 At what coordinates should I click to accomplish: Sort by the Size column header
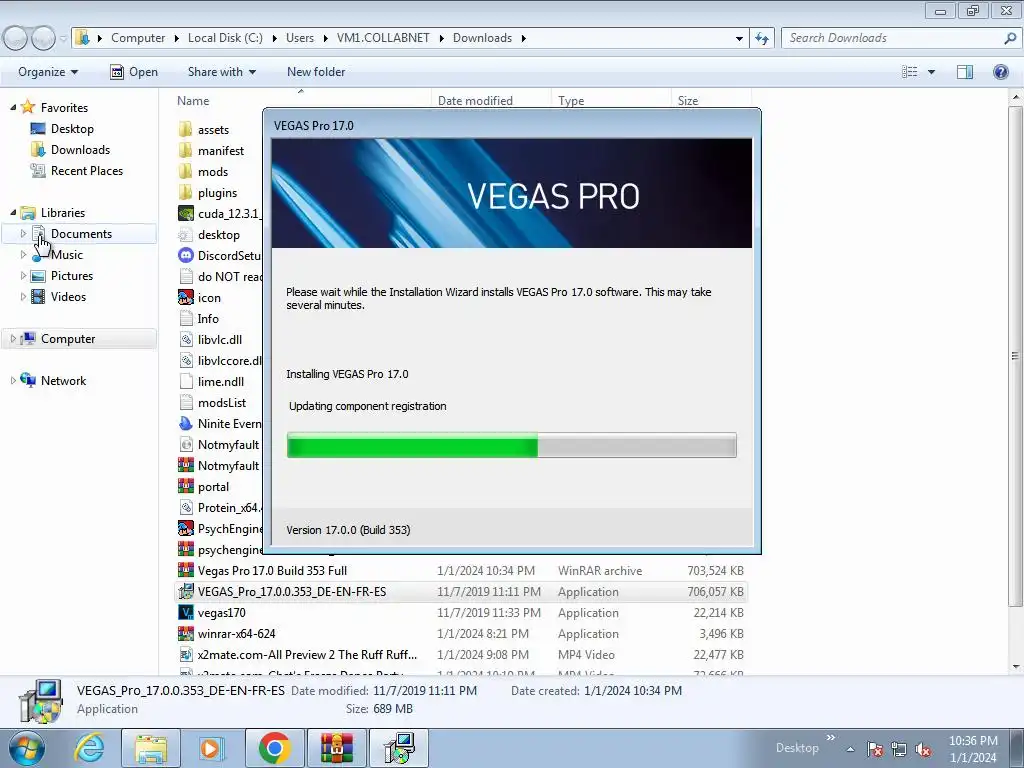point(688,101)
